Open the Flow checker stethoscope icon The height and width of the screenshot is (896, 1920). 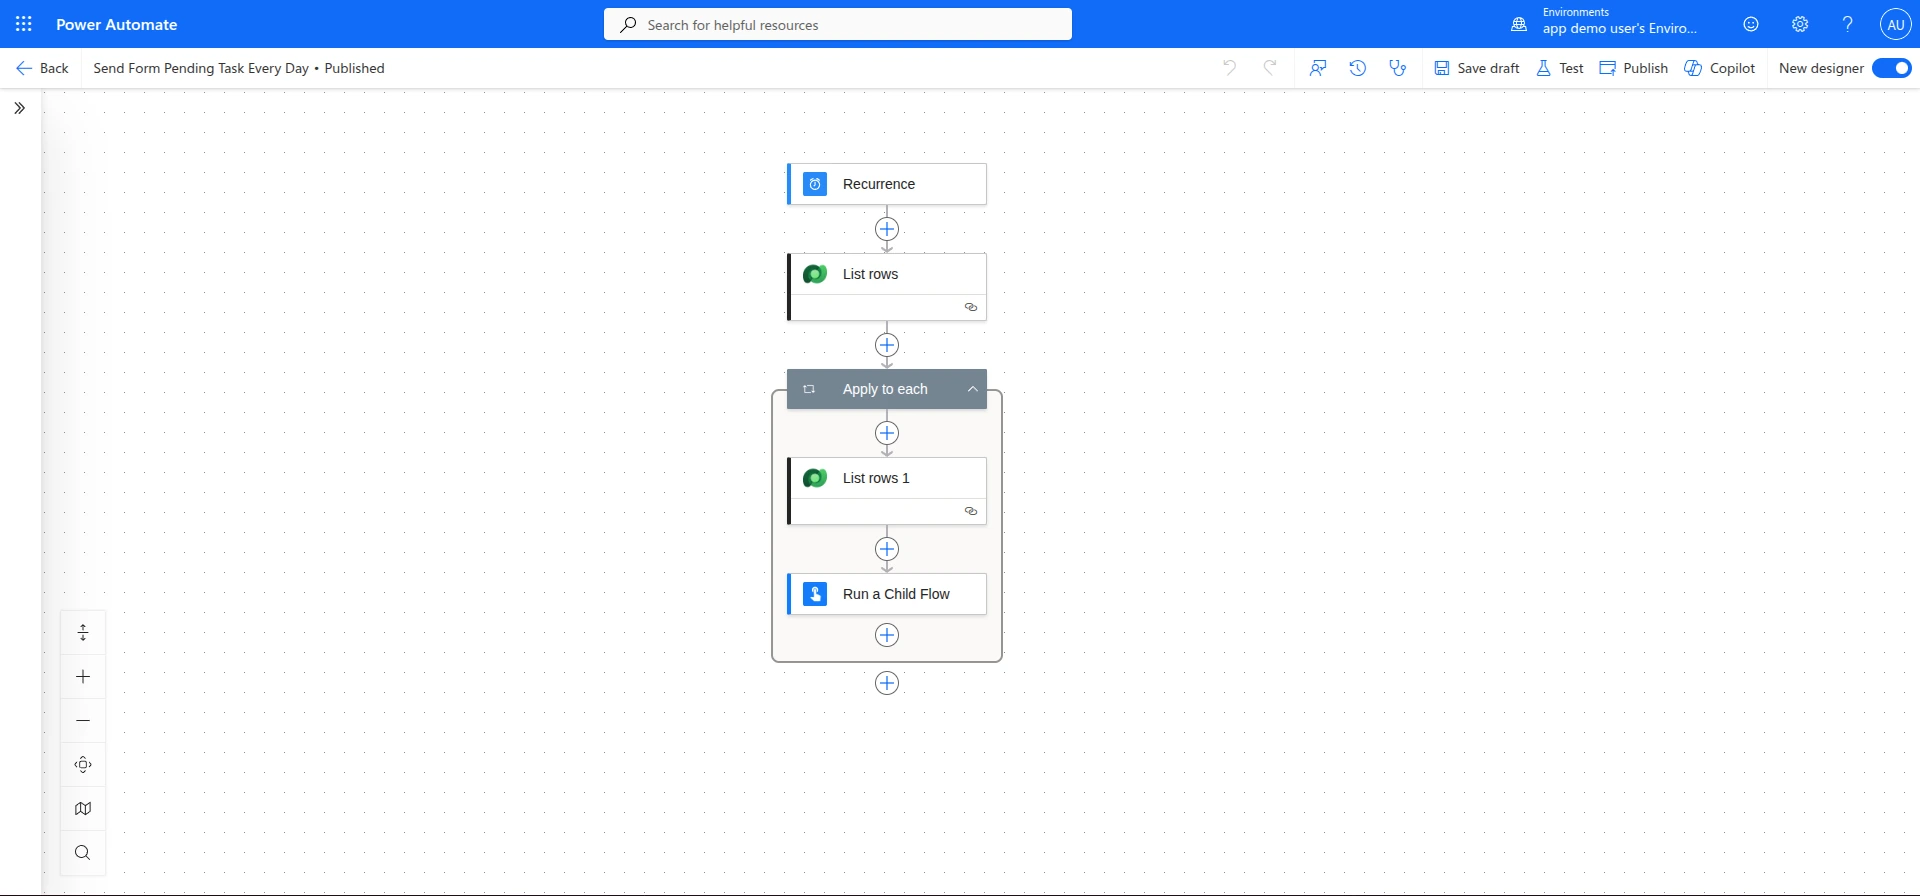[x=1398, y=68]
